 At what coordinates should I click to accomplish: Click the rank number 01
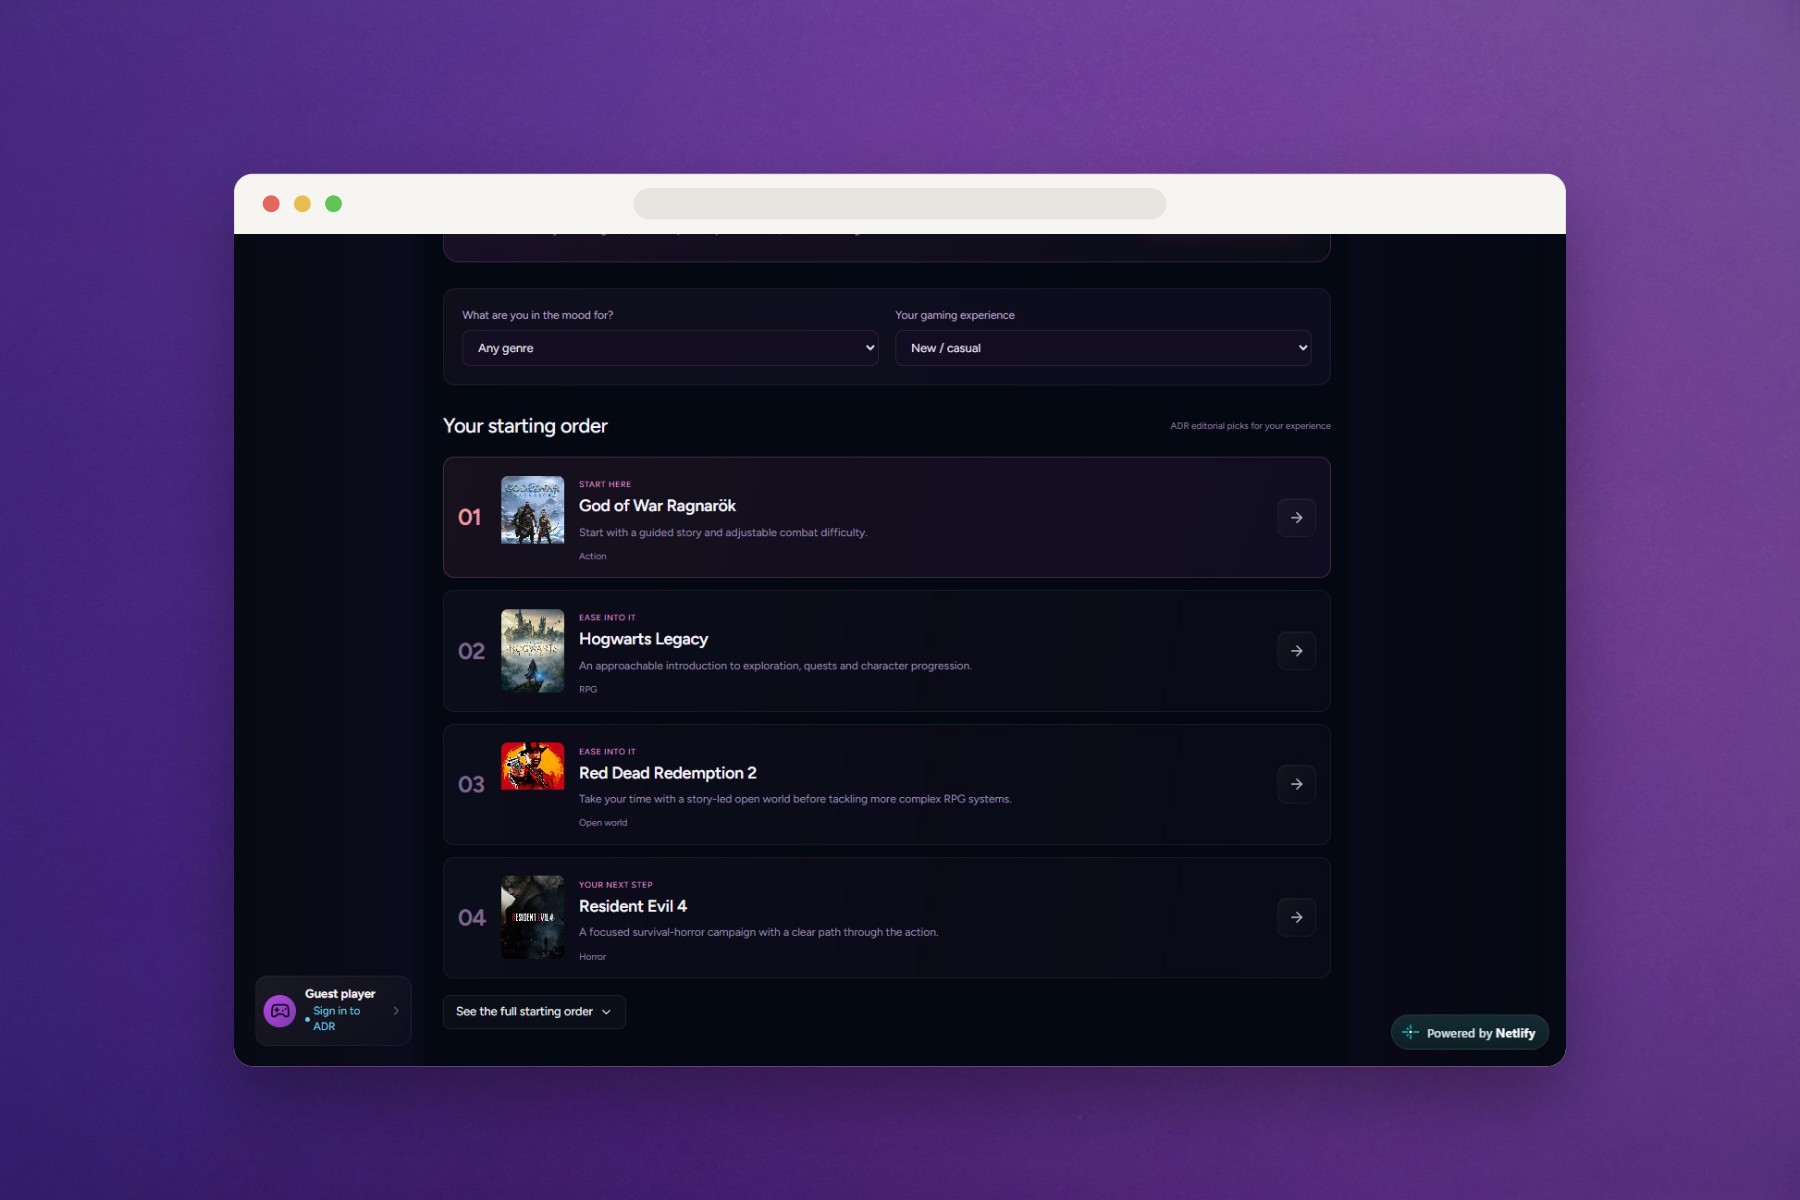(470, 517)
